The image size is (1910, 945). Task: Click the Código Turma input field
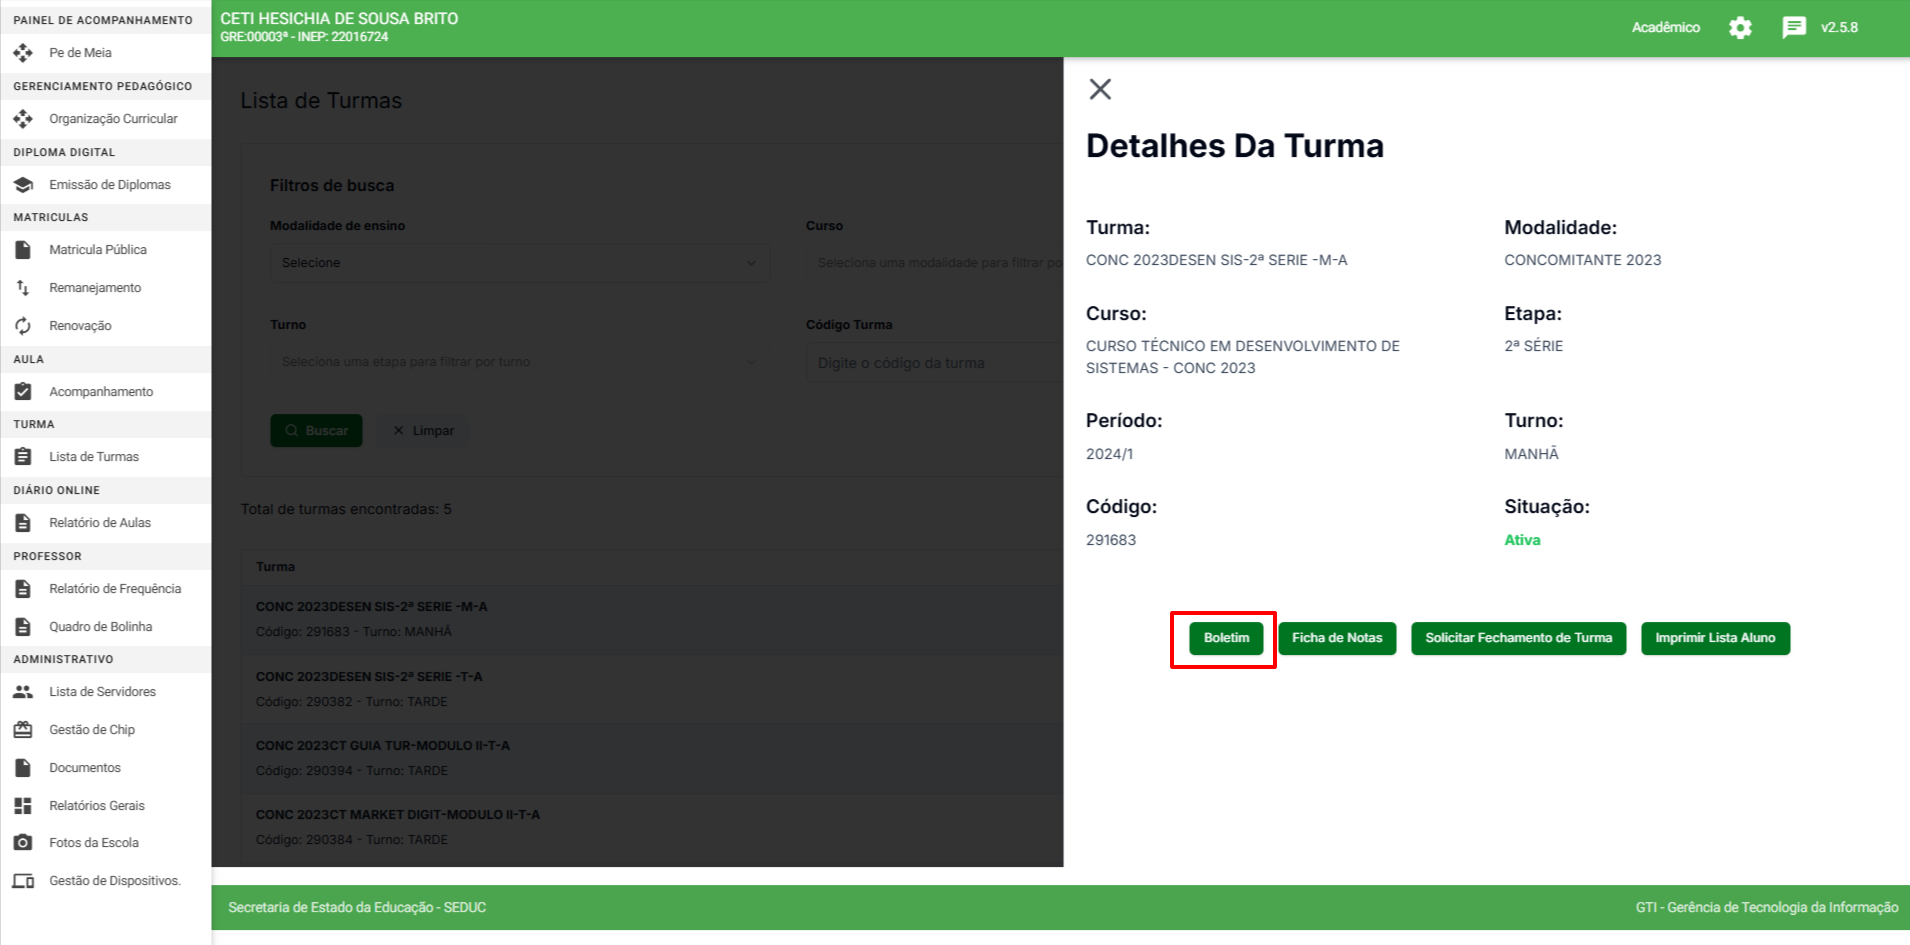click(x=935, y=363)
